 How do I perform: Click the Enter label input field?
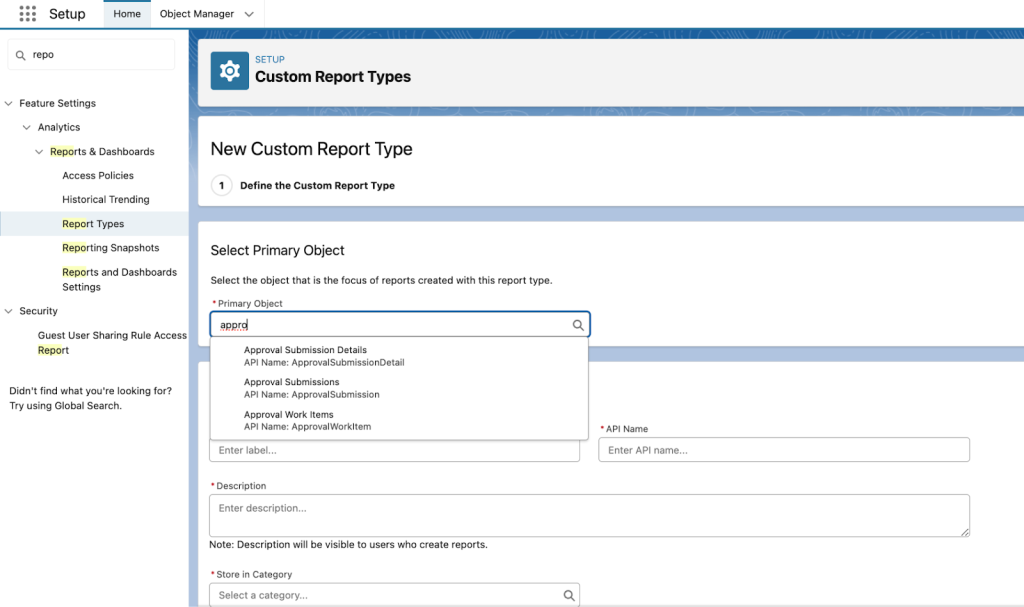pyautogui.click(x=394, y=450)
